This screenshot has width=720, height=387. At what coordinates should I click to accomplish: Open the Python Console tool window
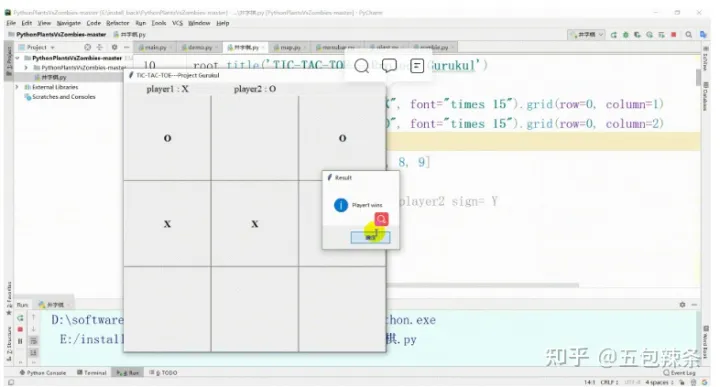coord(42,373)
